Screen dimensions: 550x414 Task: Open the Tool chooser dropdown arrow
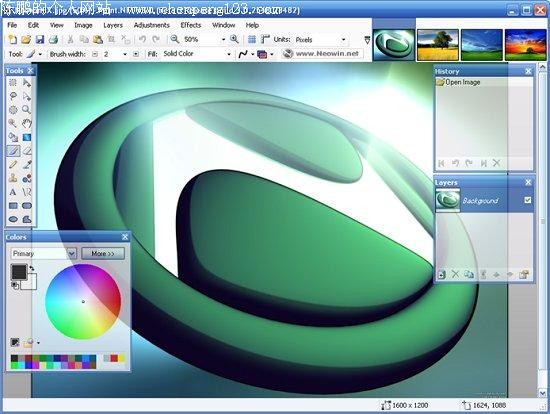coord(40,54)
